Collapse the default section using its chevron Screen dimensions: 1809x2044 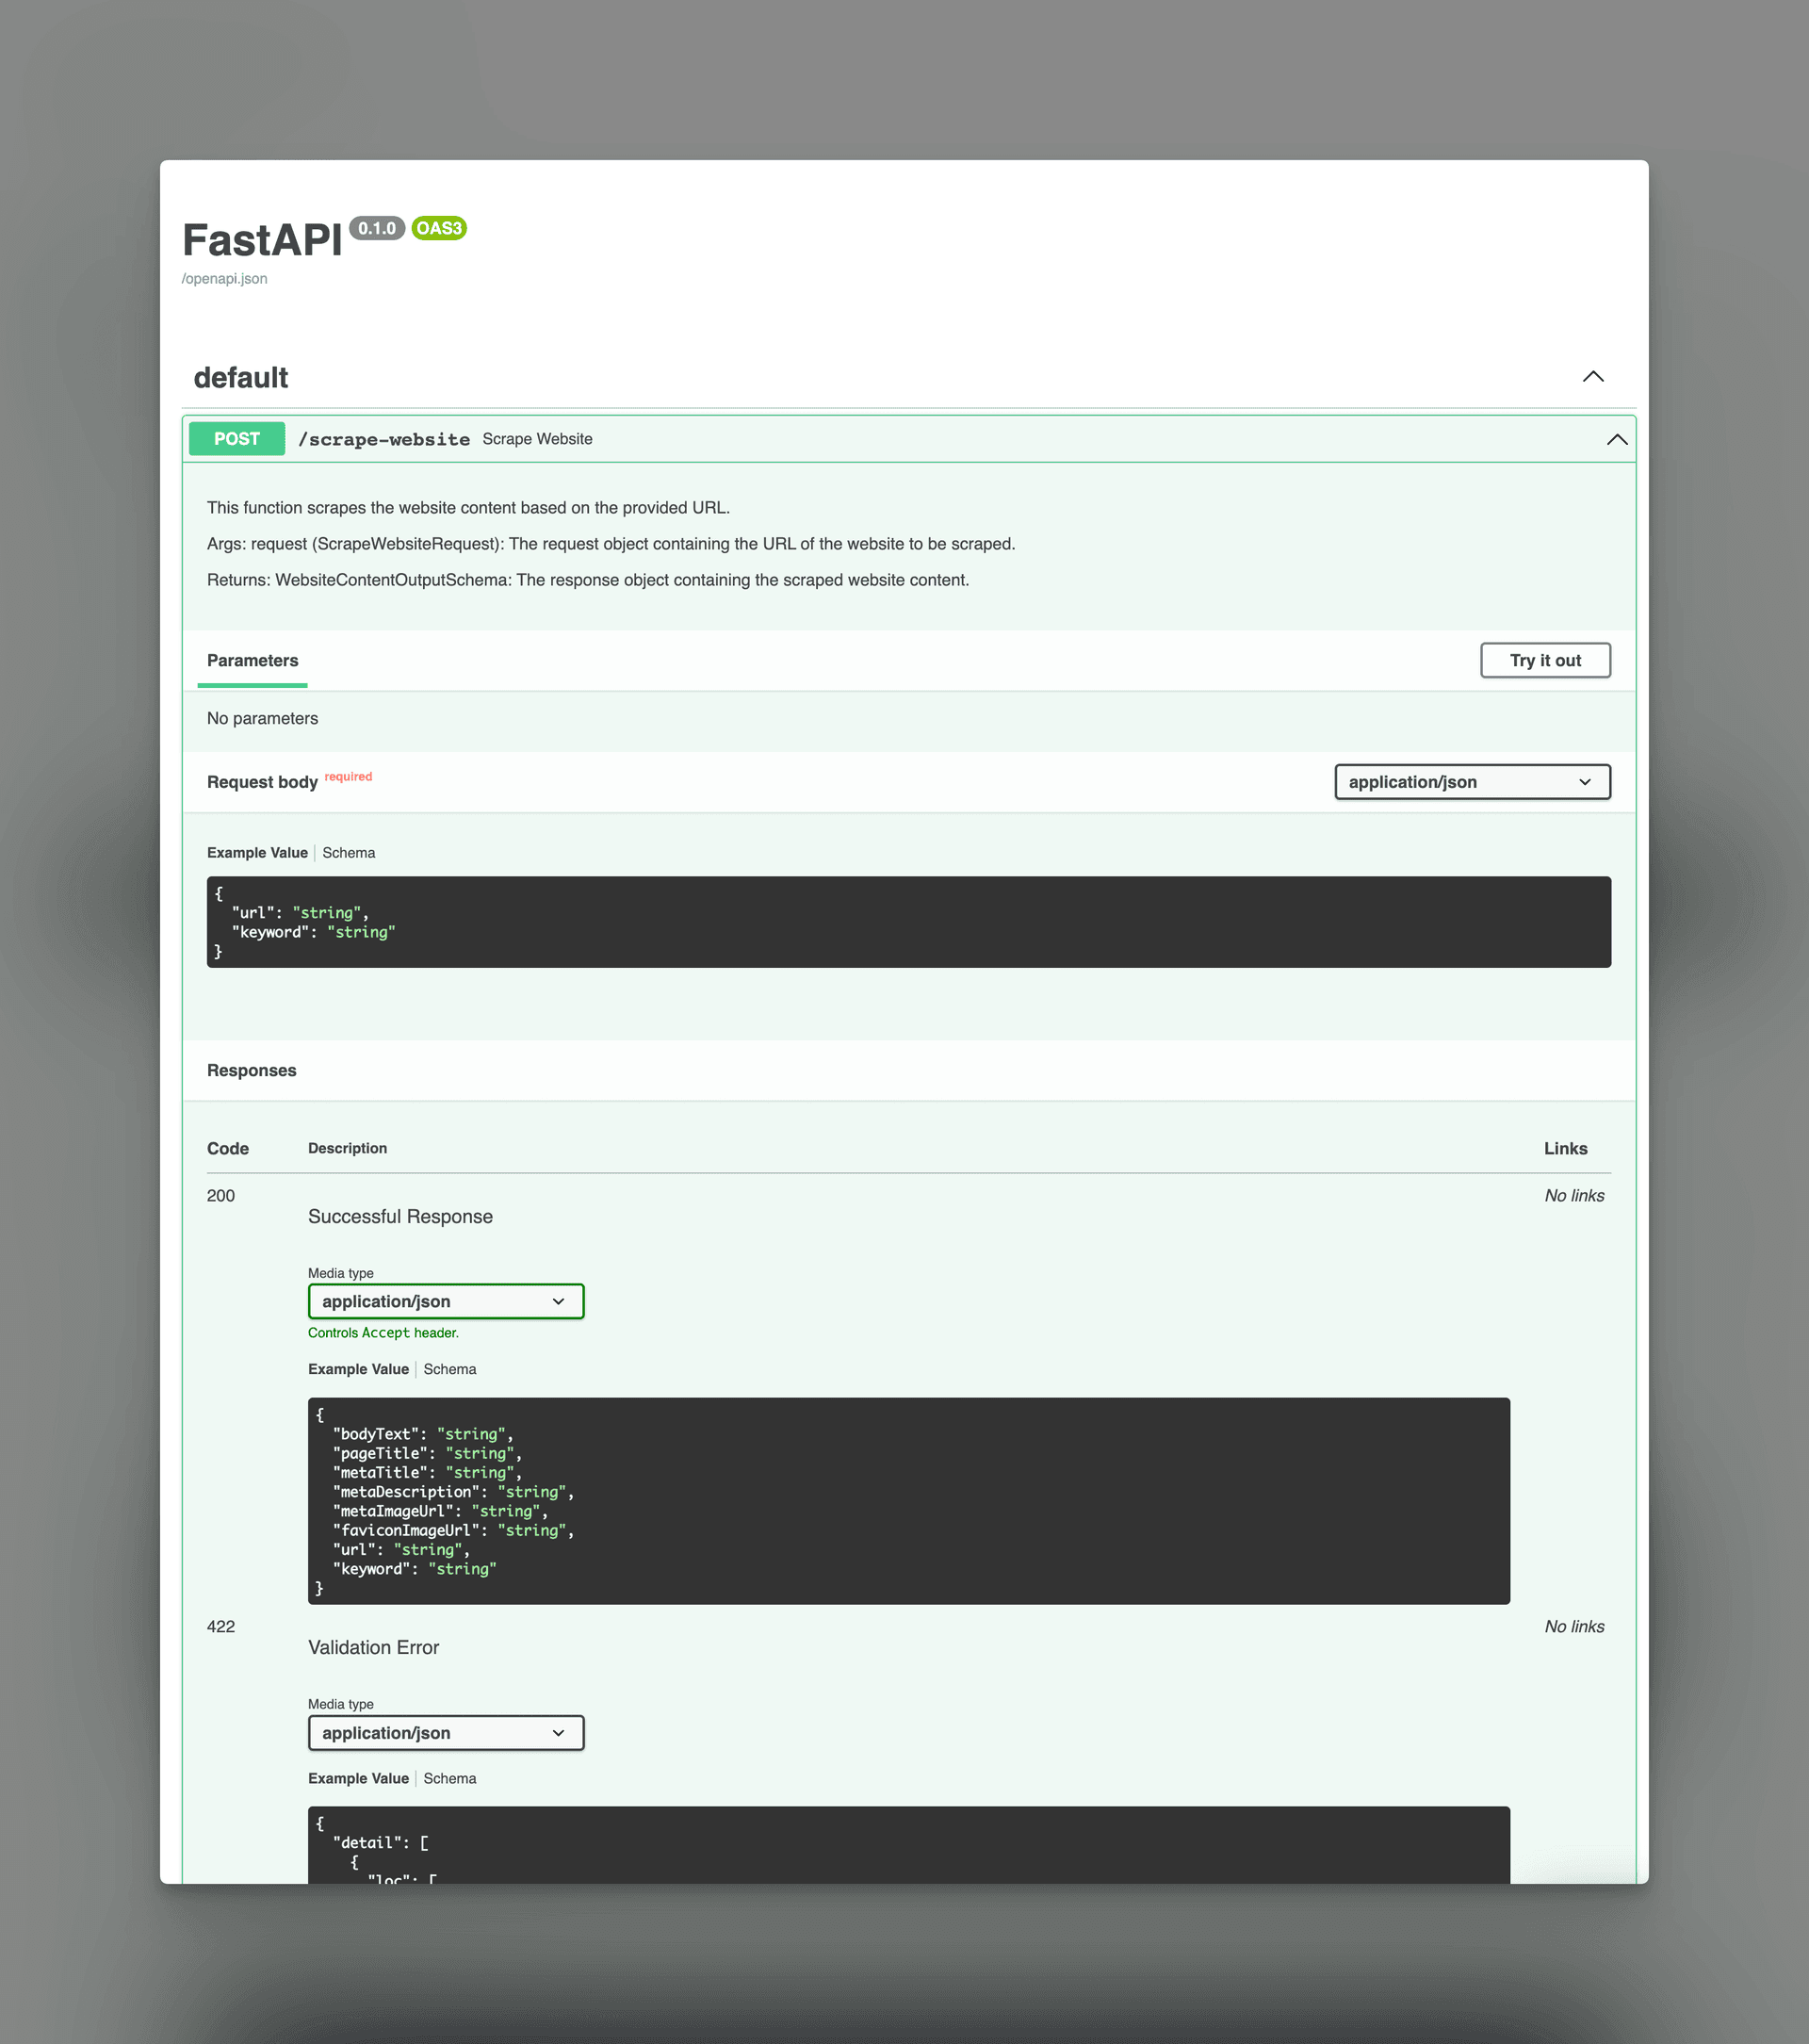pyautogui.click(x=1593, y=377)
